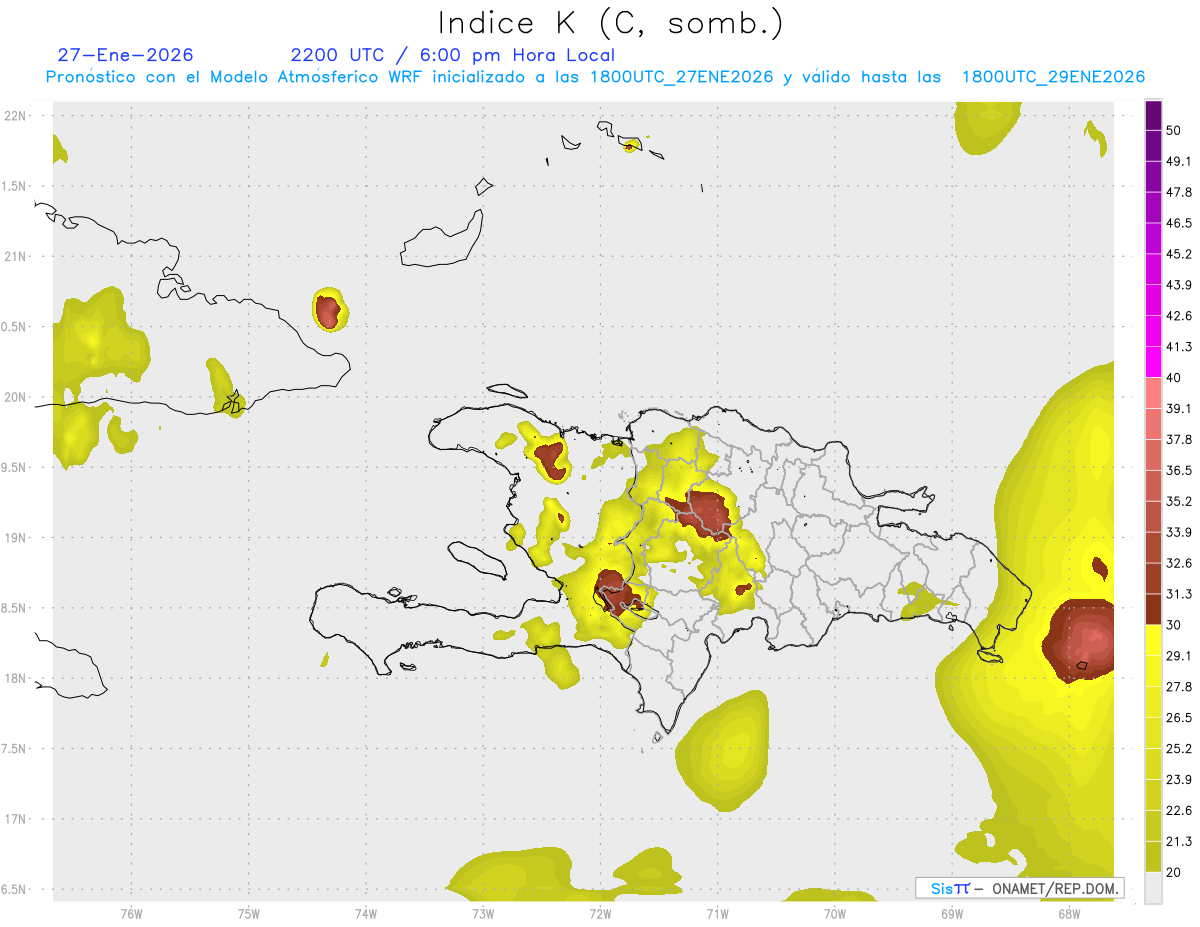
Task: Click the "Pronóstico con el Modelo Atmosferico WRF" line
Action: click(x=595, y=77)
